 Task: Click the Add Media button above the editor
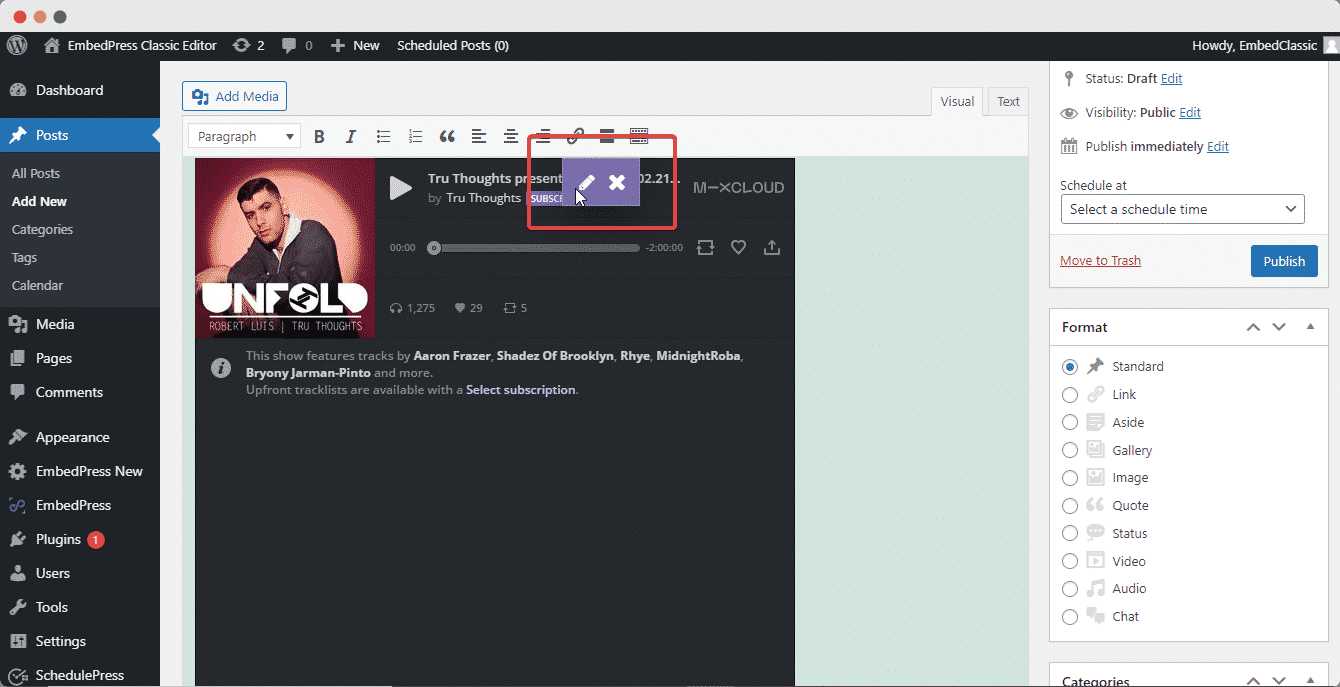click(x=234, y=96)
